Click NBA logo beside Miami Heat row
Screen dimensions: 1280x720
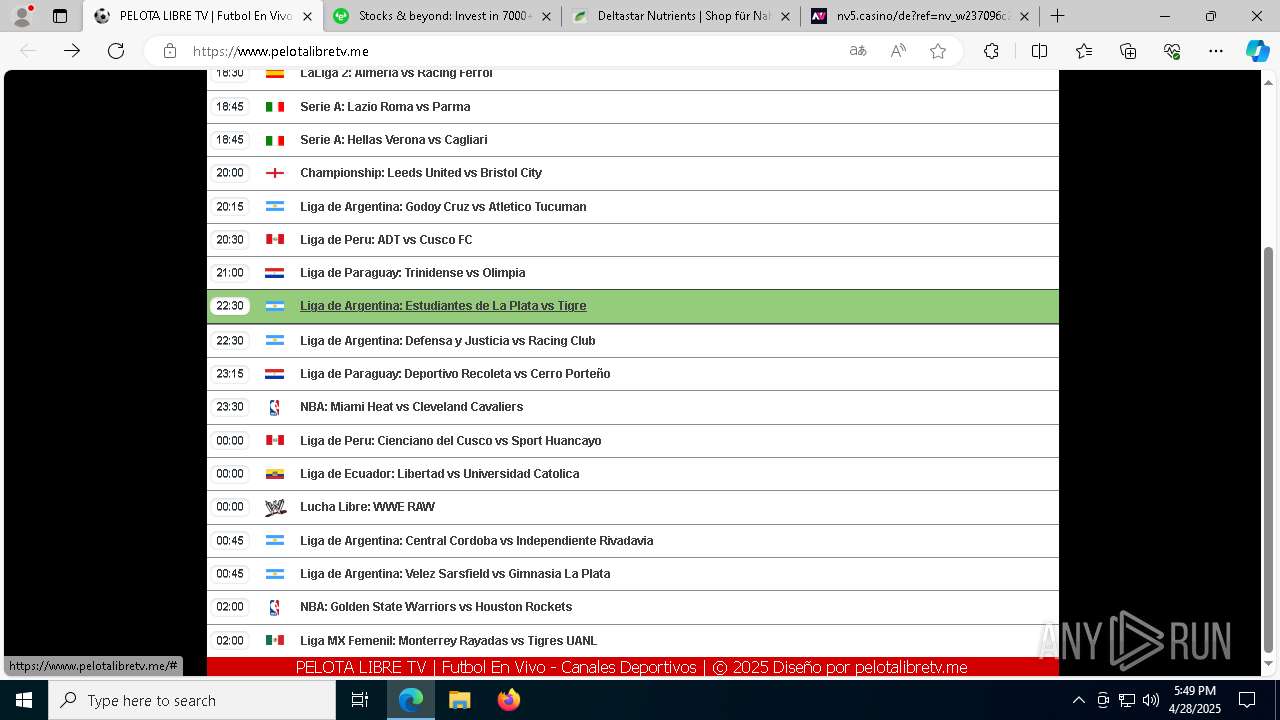275,407
